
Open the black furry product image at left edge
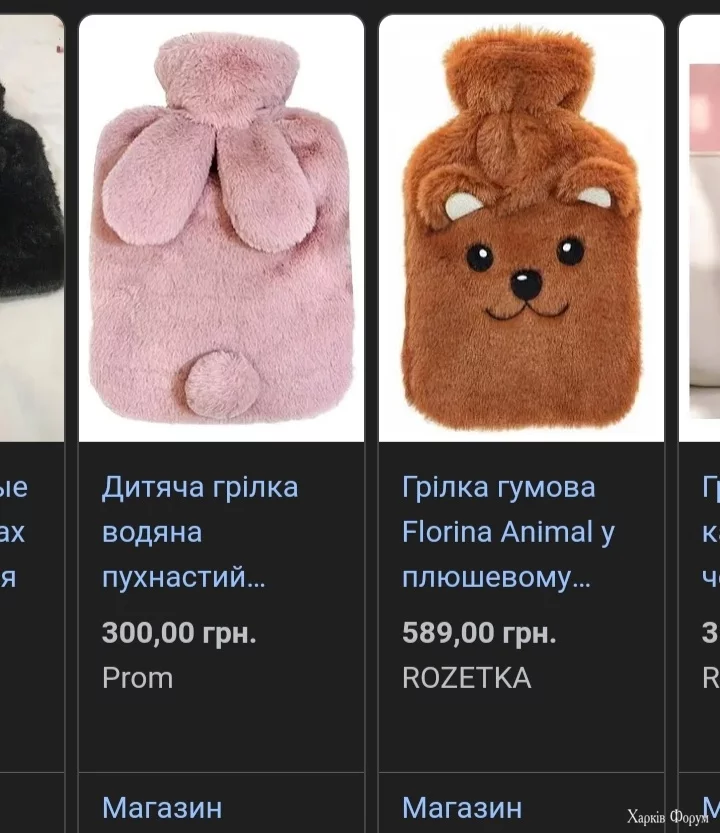click(32, 228)
